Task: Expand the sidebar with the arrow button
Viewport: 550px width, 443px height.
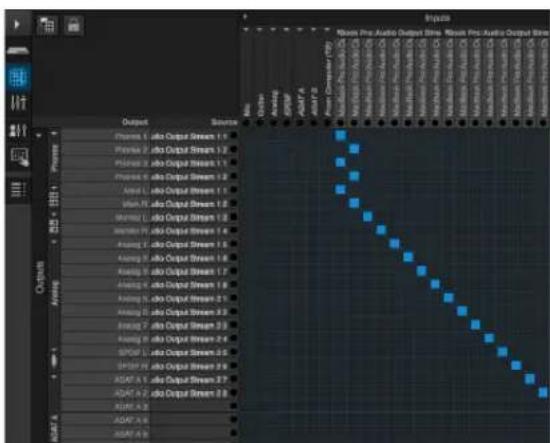Action: [16, 25]
